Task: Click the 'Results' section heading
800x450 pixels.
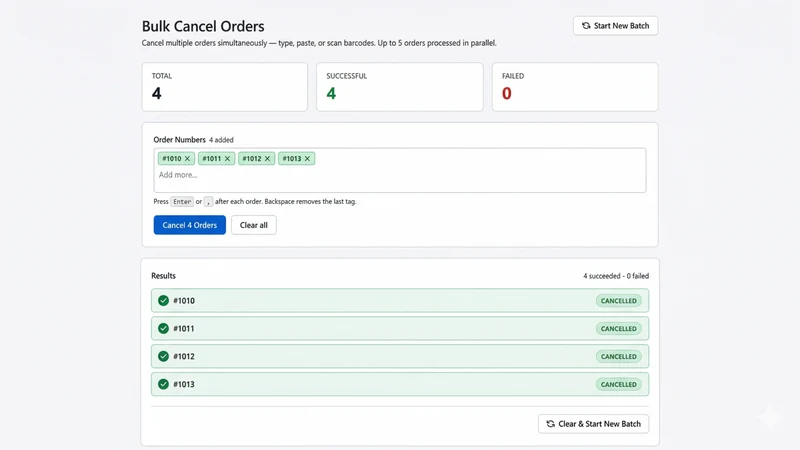Action: click(x=163, y=276)
